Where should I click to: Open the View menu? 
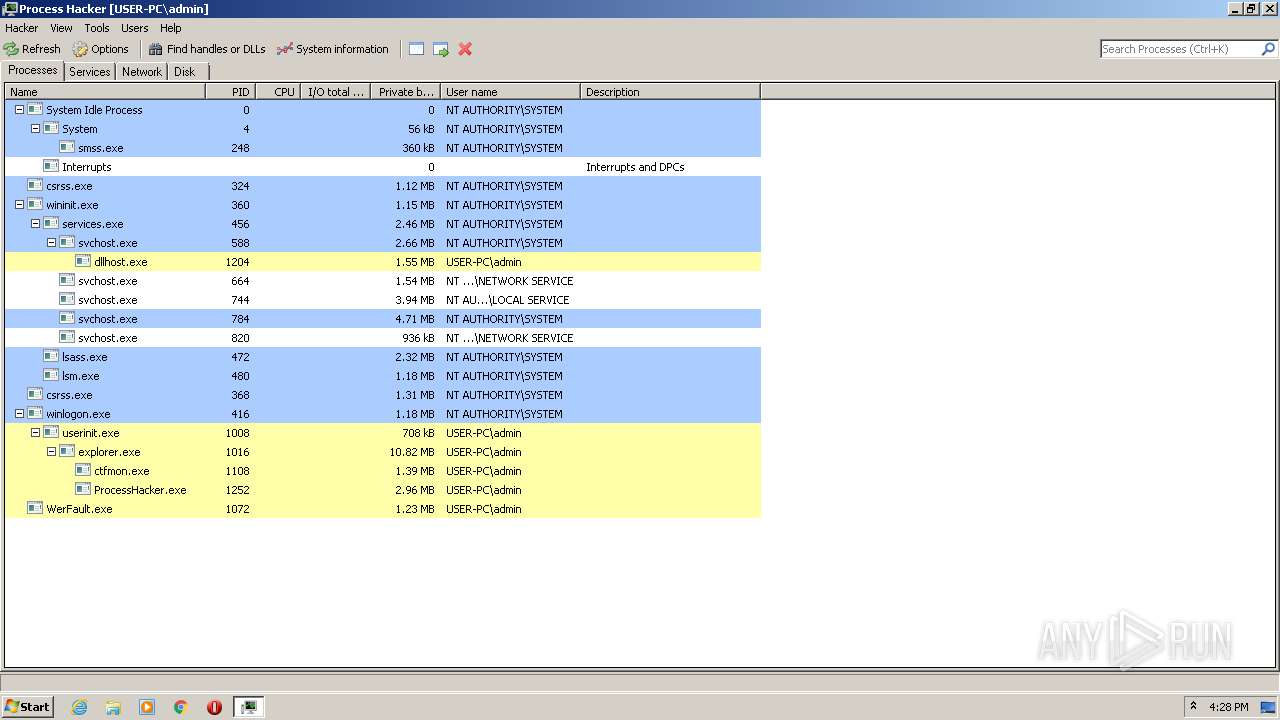coord(61,28)
